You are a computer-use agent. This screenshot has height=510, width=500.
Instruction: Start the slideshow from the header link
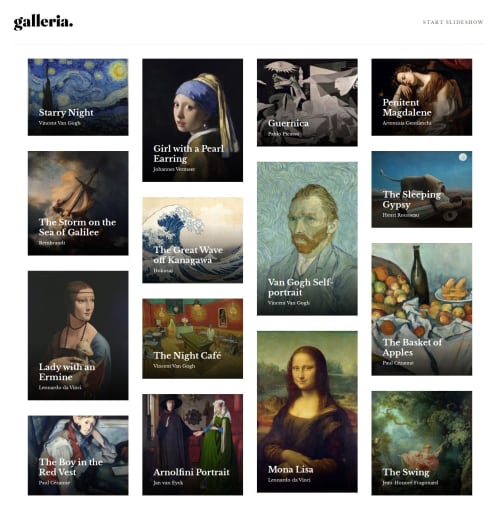pyautogui.click(x=453, y=22)
